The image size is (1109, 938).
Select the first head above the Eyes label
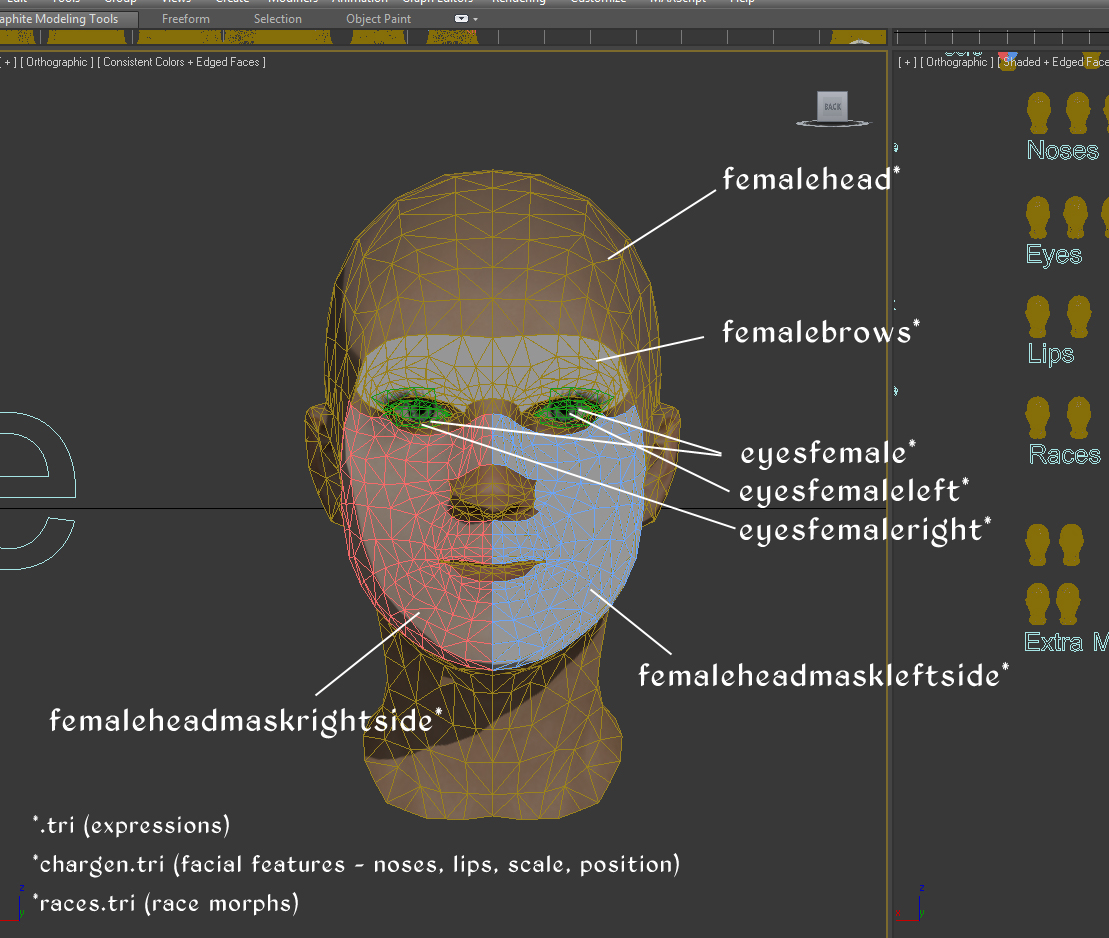(x=1038, y=218)
